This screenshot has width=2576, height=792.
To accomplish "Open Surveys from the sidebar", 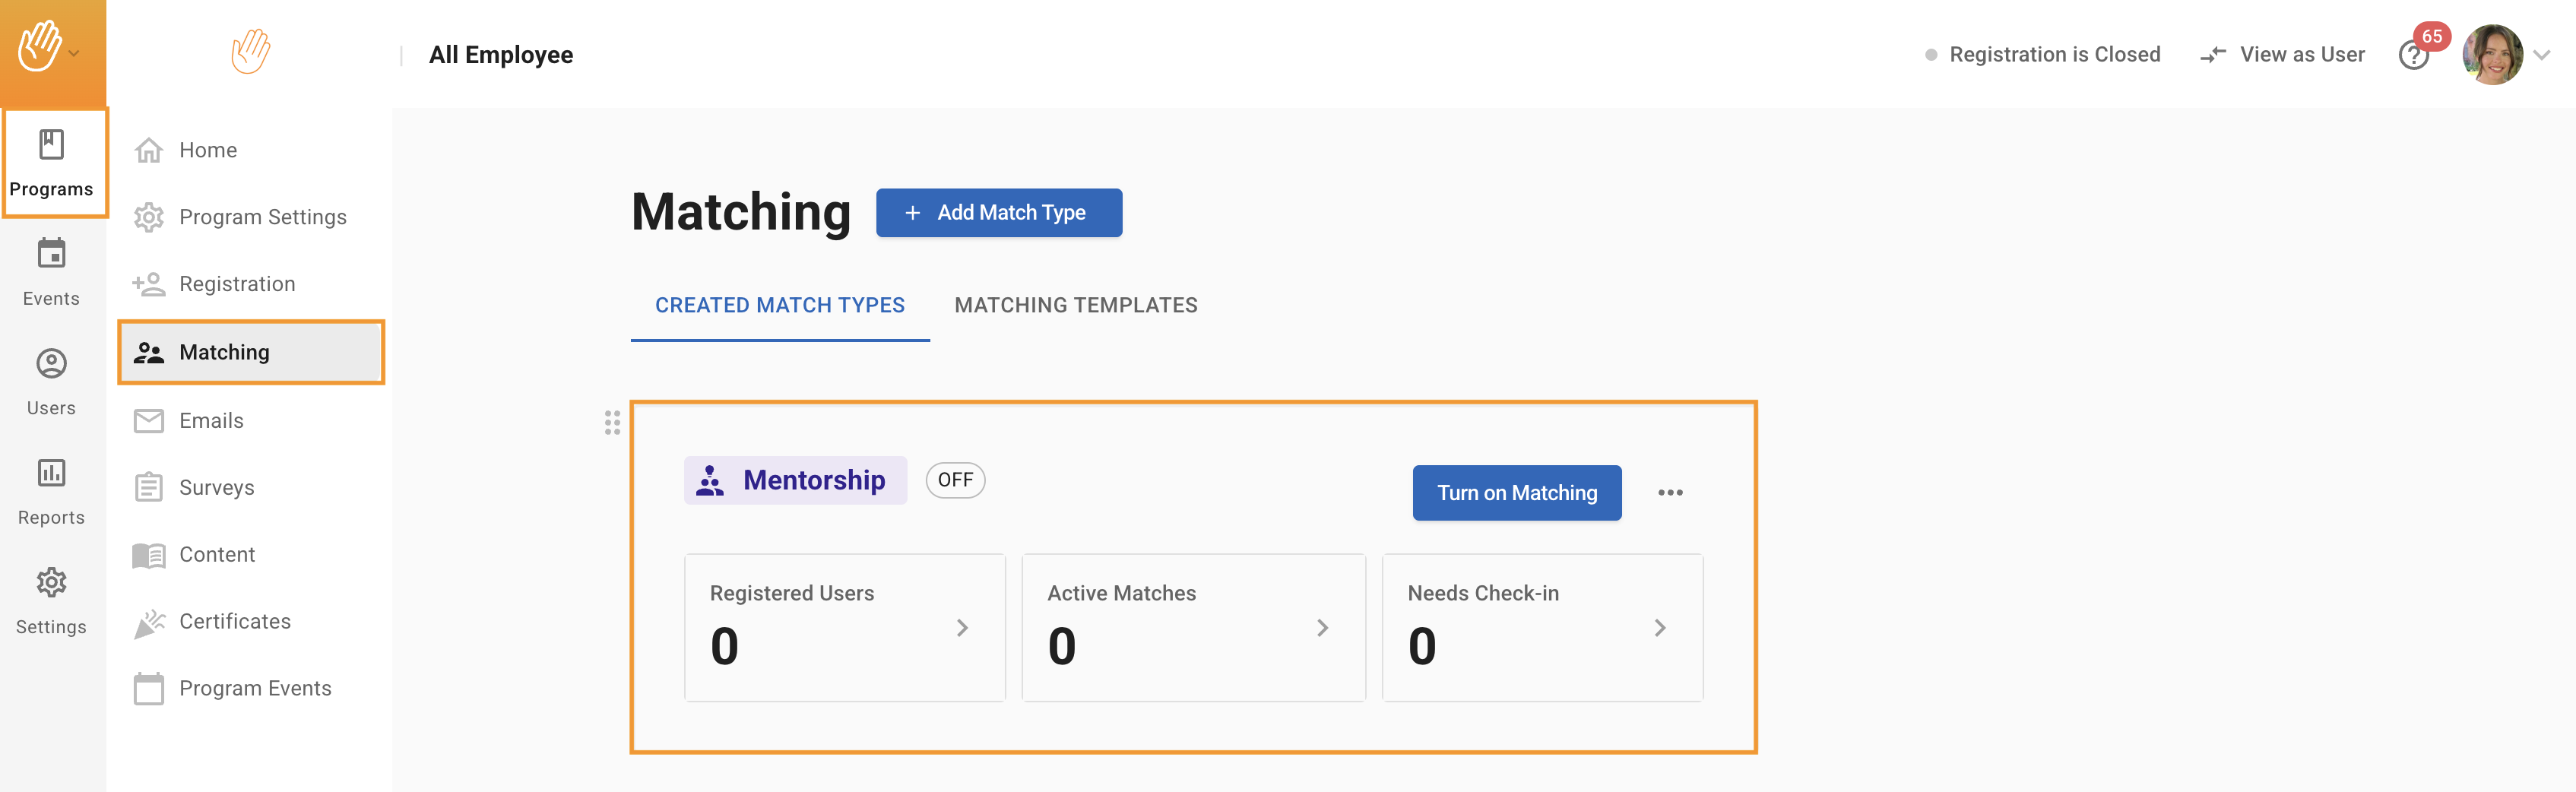I will coord(216,488).
